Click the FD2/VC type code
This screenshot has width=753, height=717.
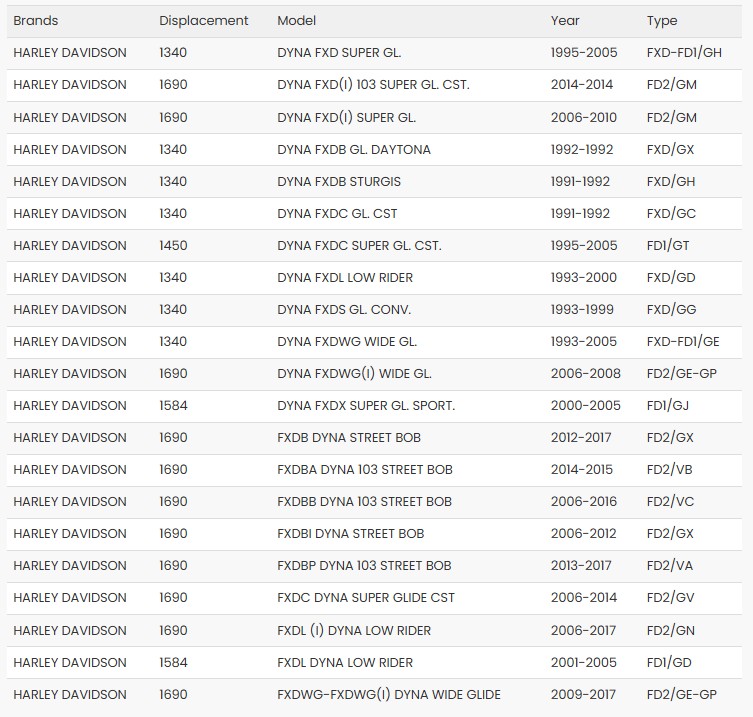pos(671,502)
